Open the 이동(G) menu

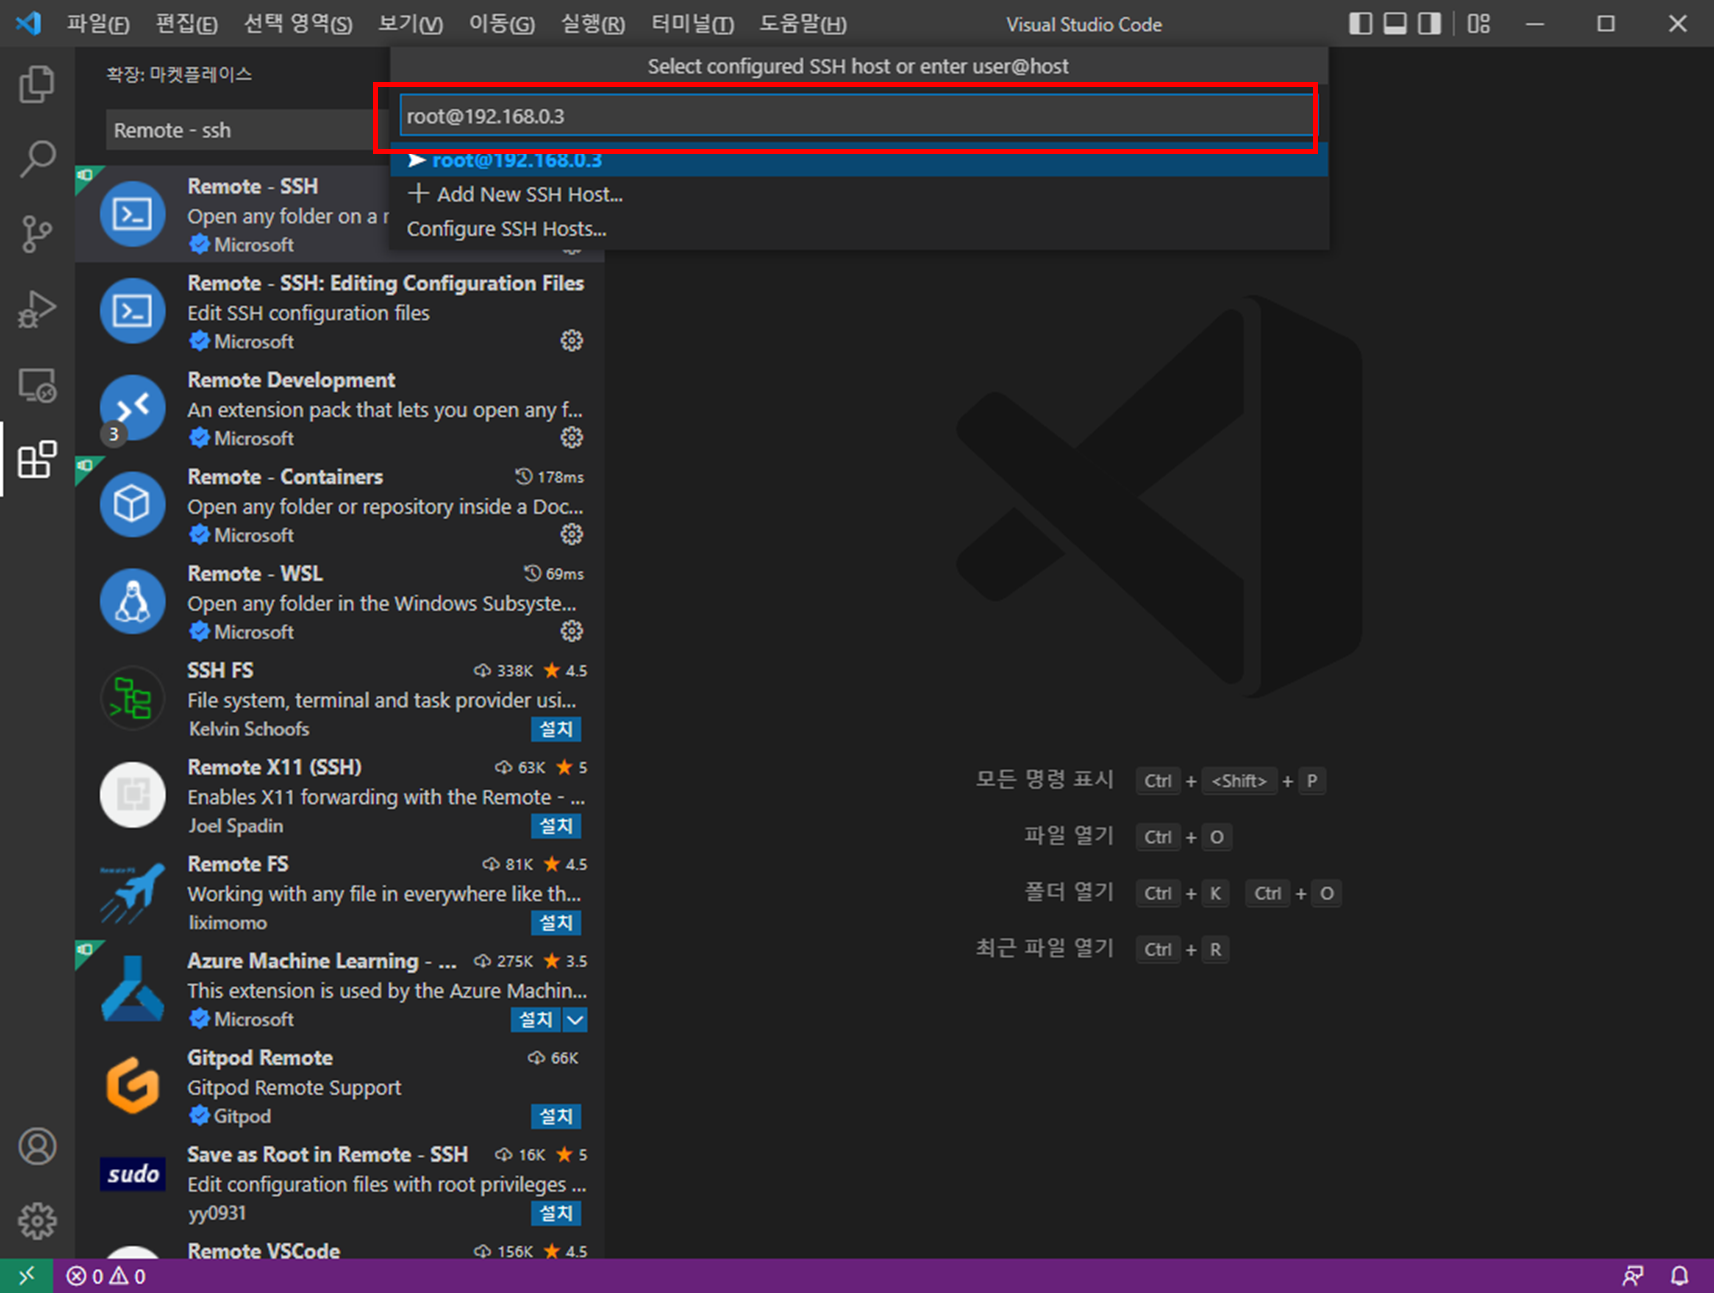pos(502,24)
